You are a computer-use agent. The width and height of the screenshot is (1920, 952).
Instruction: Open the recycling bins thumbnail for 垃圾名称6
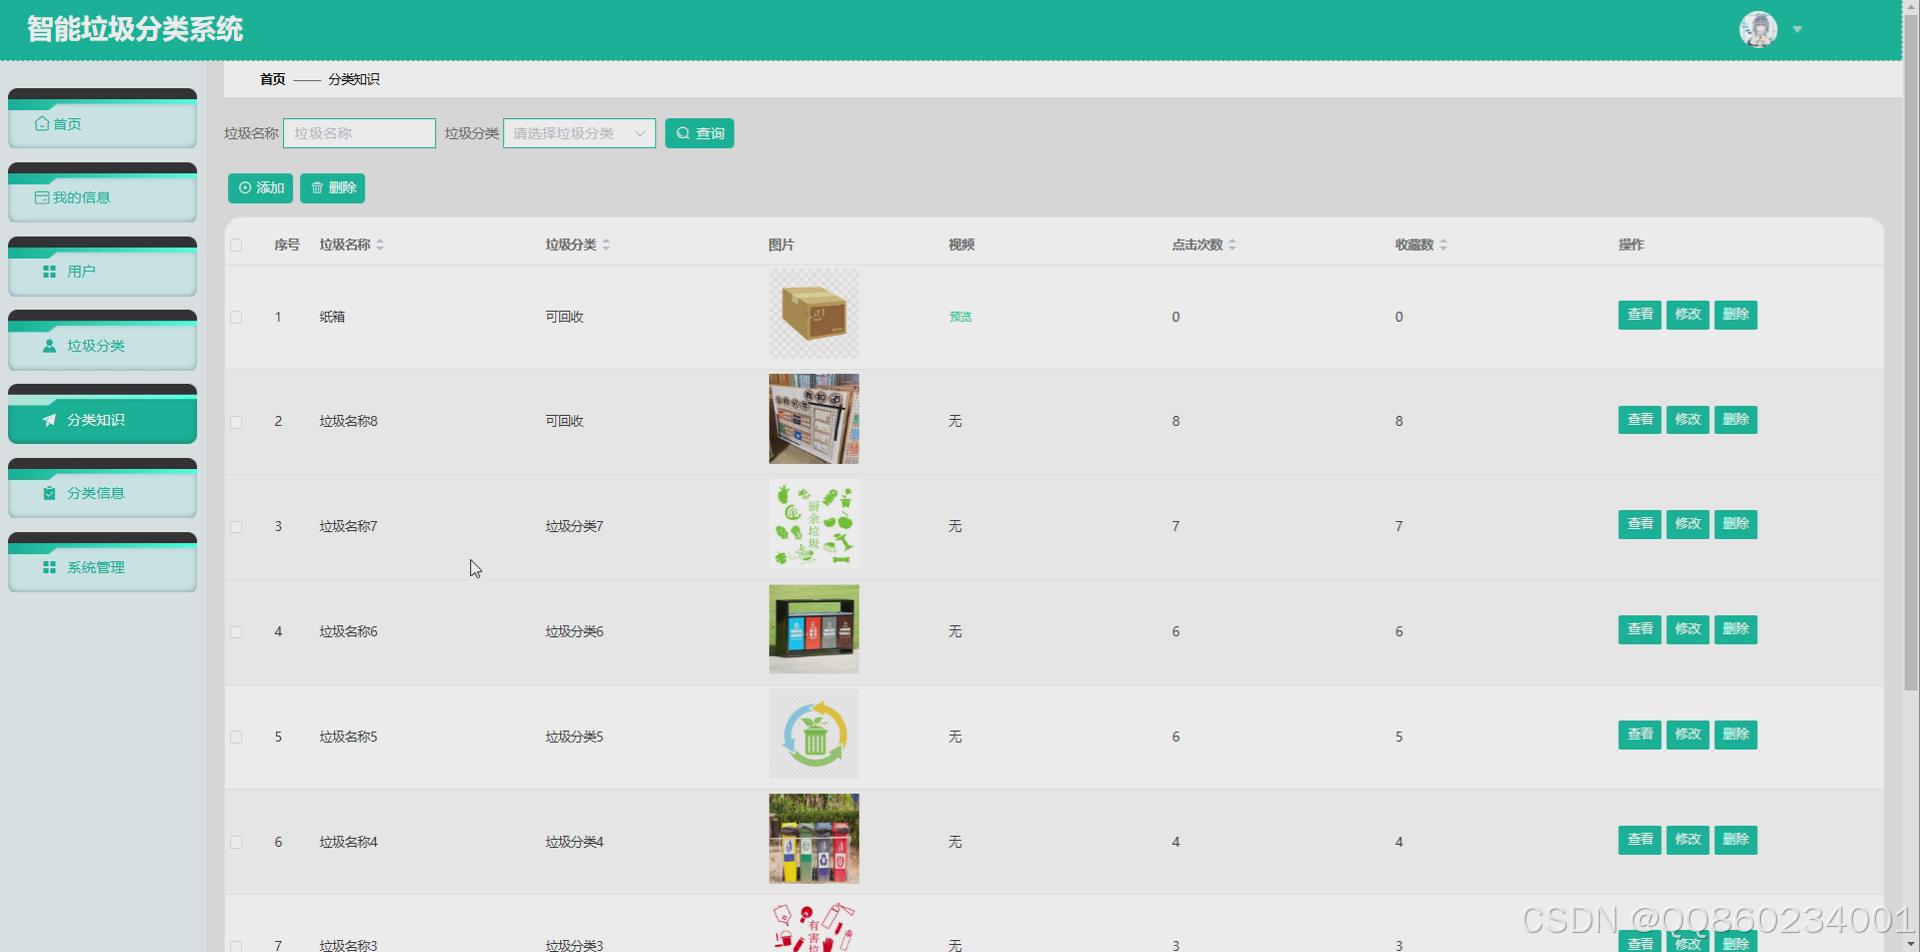pyautogui.click(x=813, y=629)
